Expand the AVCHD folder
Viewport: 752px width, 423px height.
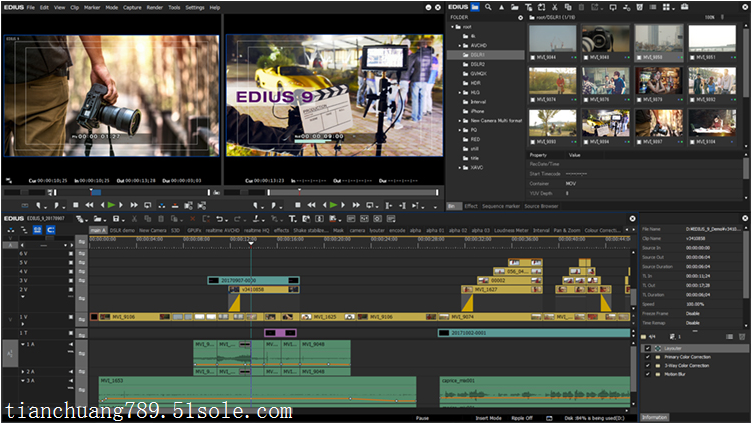point(459,46)
